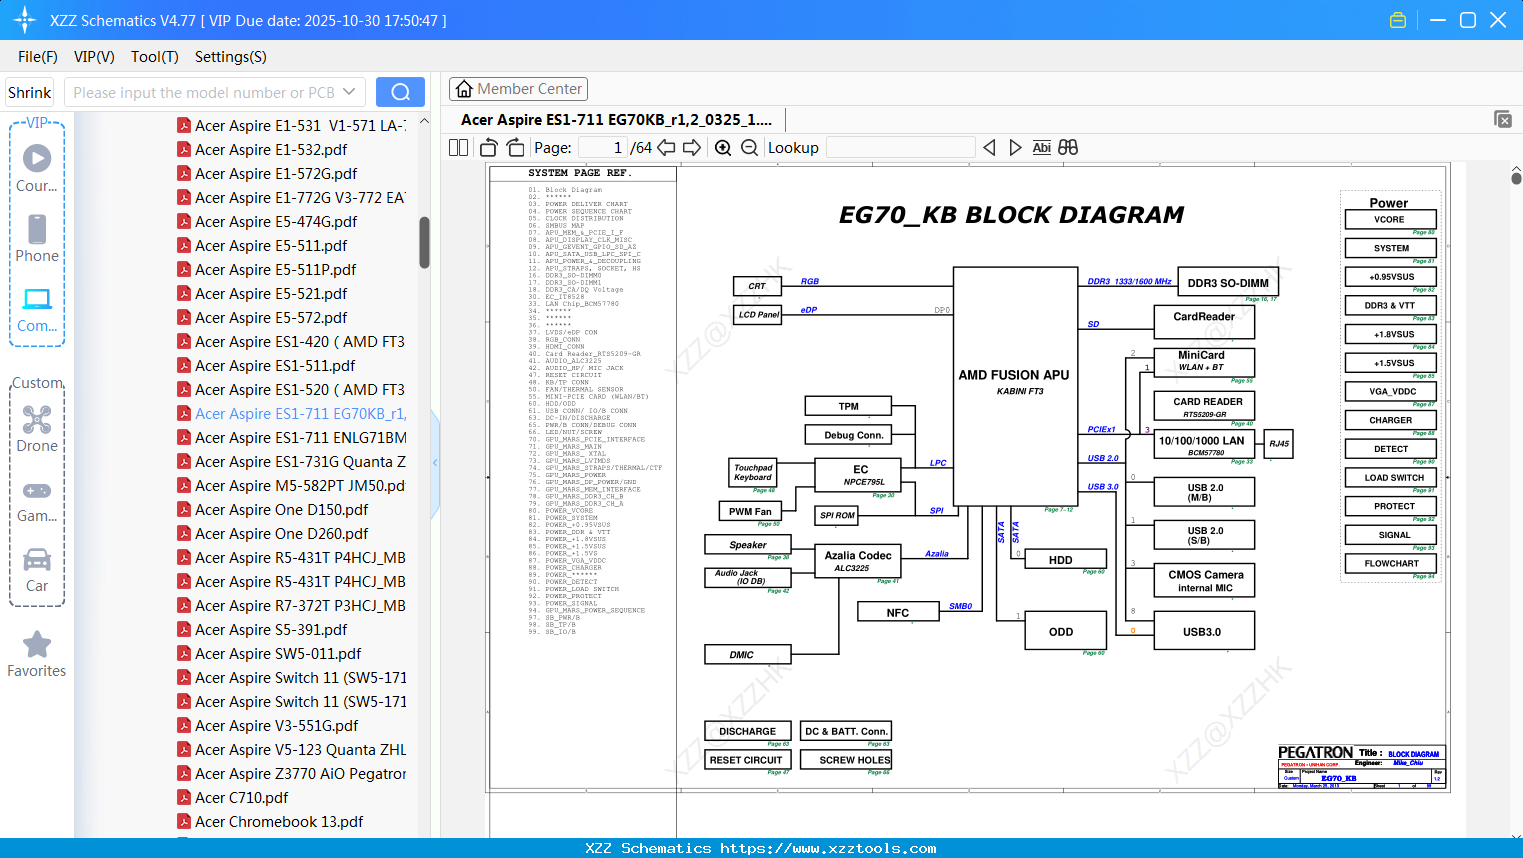Viewport: 1523px width, 858px height.
Task: Rotate the page clockwise
Action: (516, 147)
